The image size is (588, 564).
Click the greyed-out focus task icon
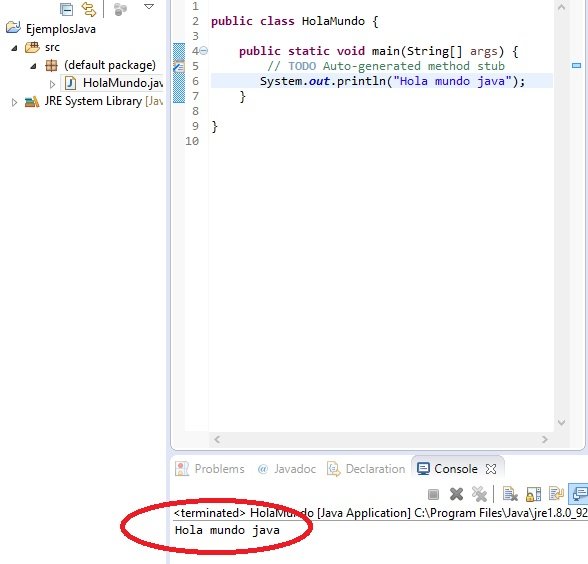tap(120, 9)
